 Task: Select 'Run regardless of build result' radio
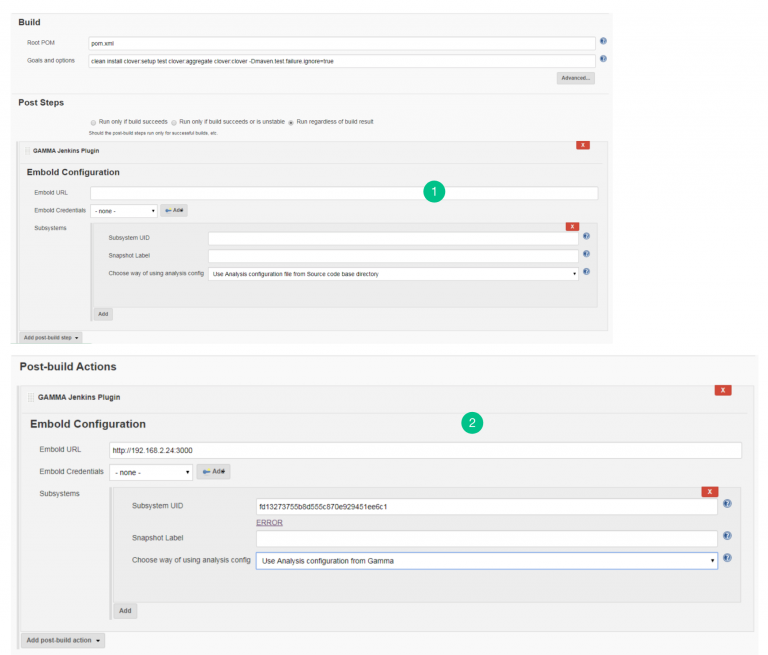[x=290, y=122]
